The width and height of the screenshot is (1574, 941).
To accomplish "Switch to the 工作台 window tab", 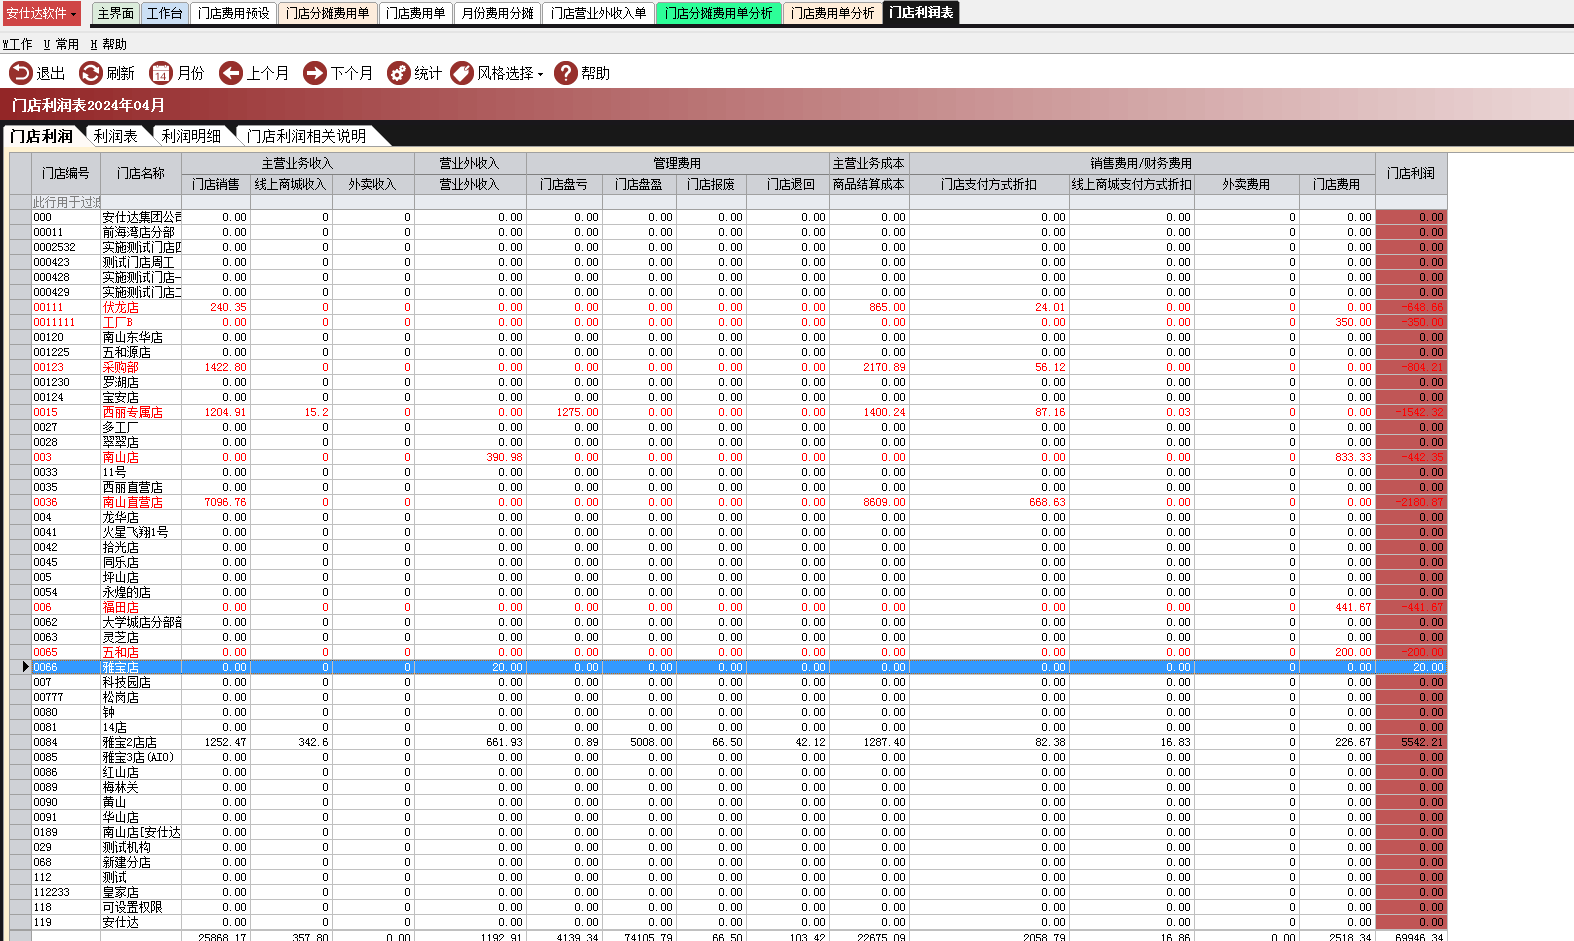I will coord(164,13).
